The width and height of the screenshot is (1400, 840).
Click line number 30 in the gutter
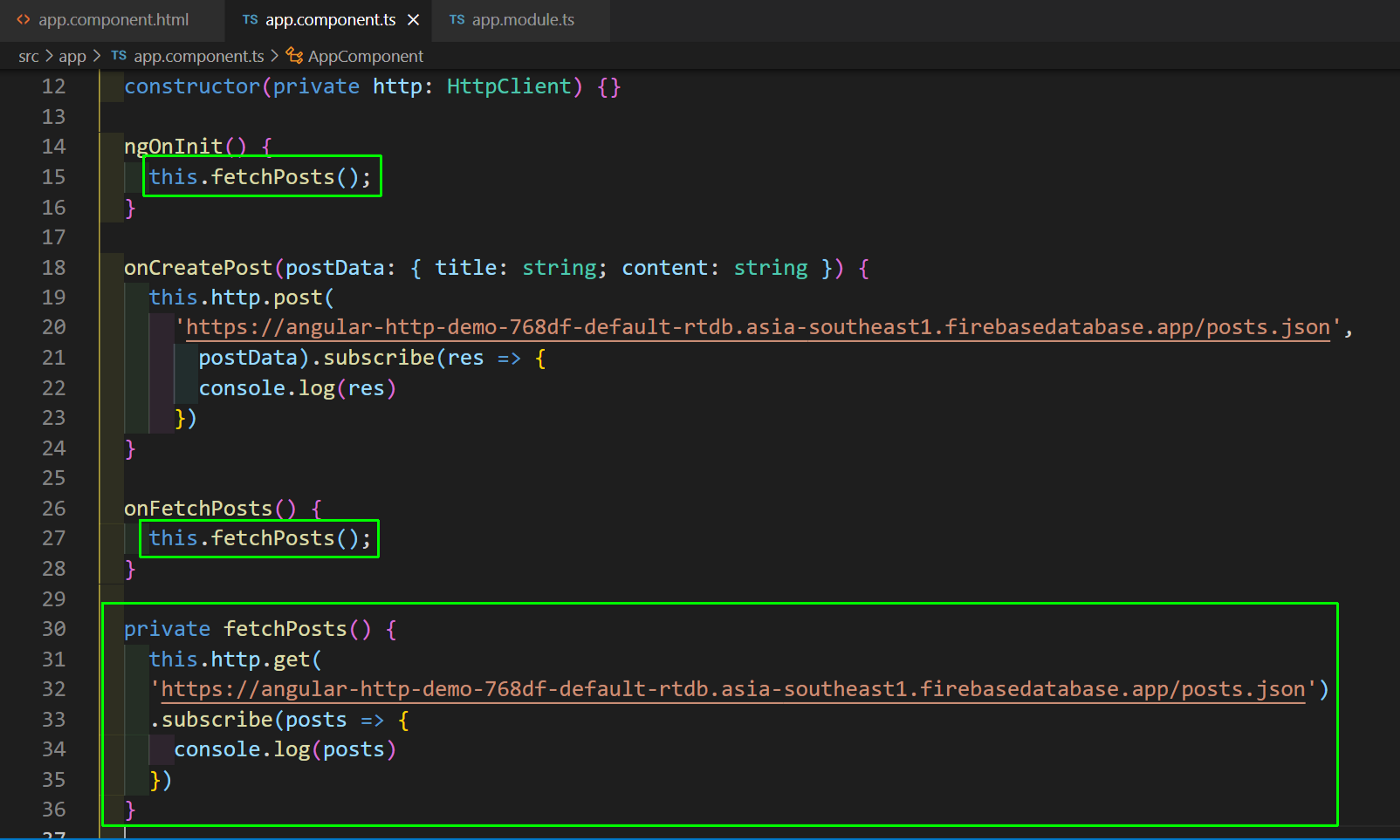(x=54, y=628)
